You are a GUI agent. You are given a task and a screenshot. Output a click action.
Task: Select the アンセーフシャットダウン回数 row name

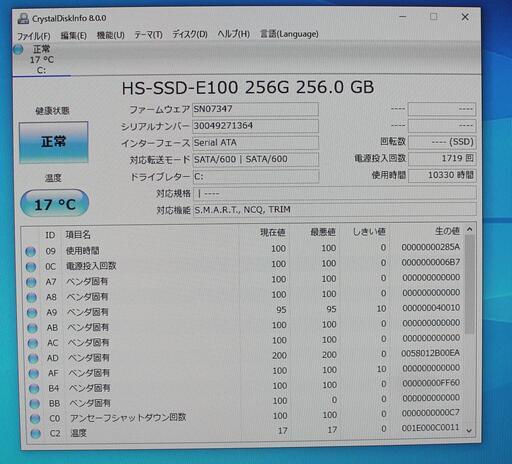128,417
